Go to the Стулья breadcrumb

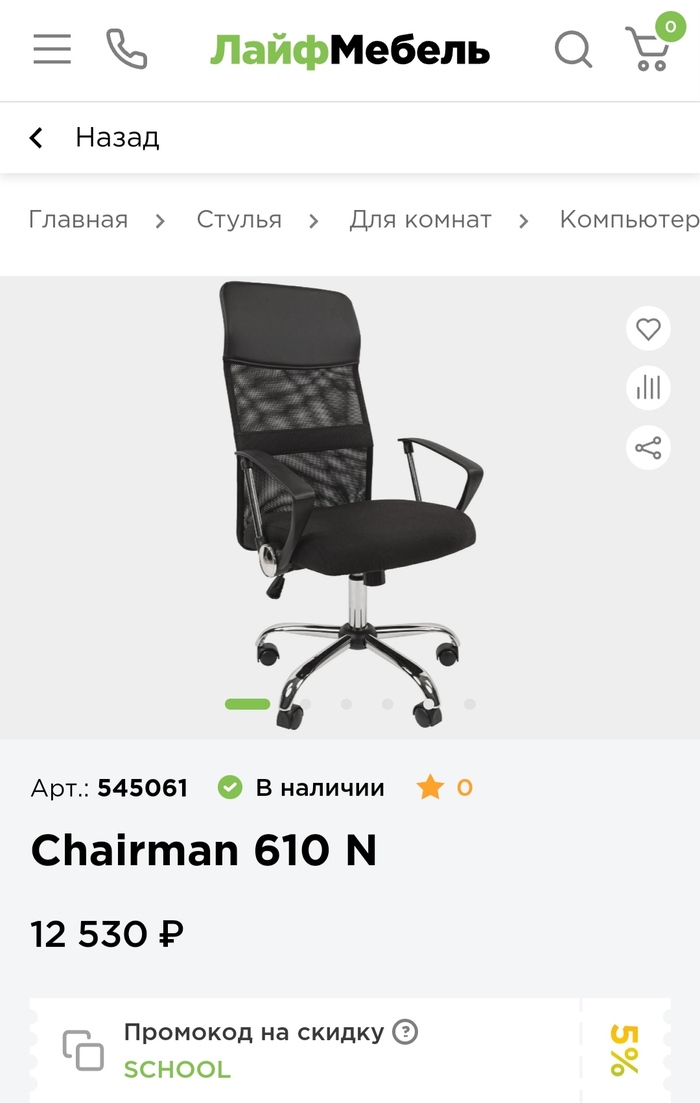click(238, 219)
